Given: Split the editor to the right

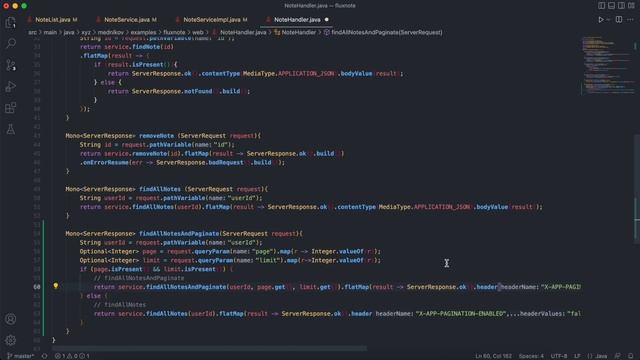Looking at the screenshot, I should pyautogui.click(x=619, y=20).
